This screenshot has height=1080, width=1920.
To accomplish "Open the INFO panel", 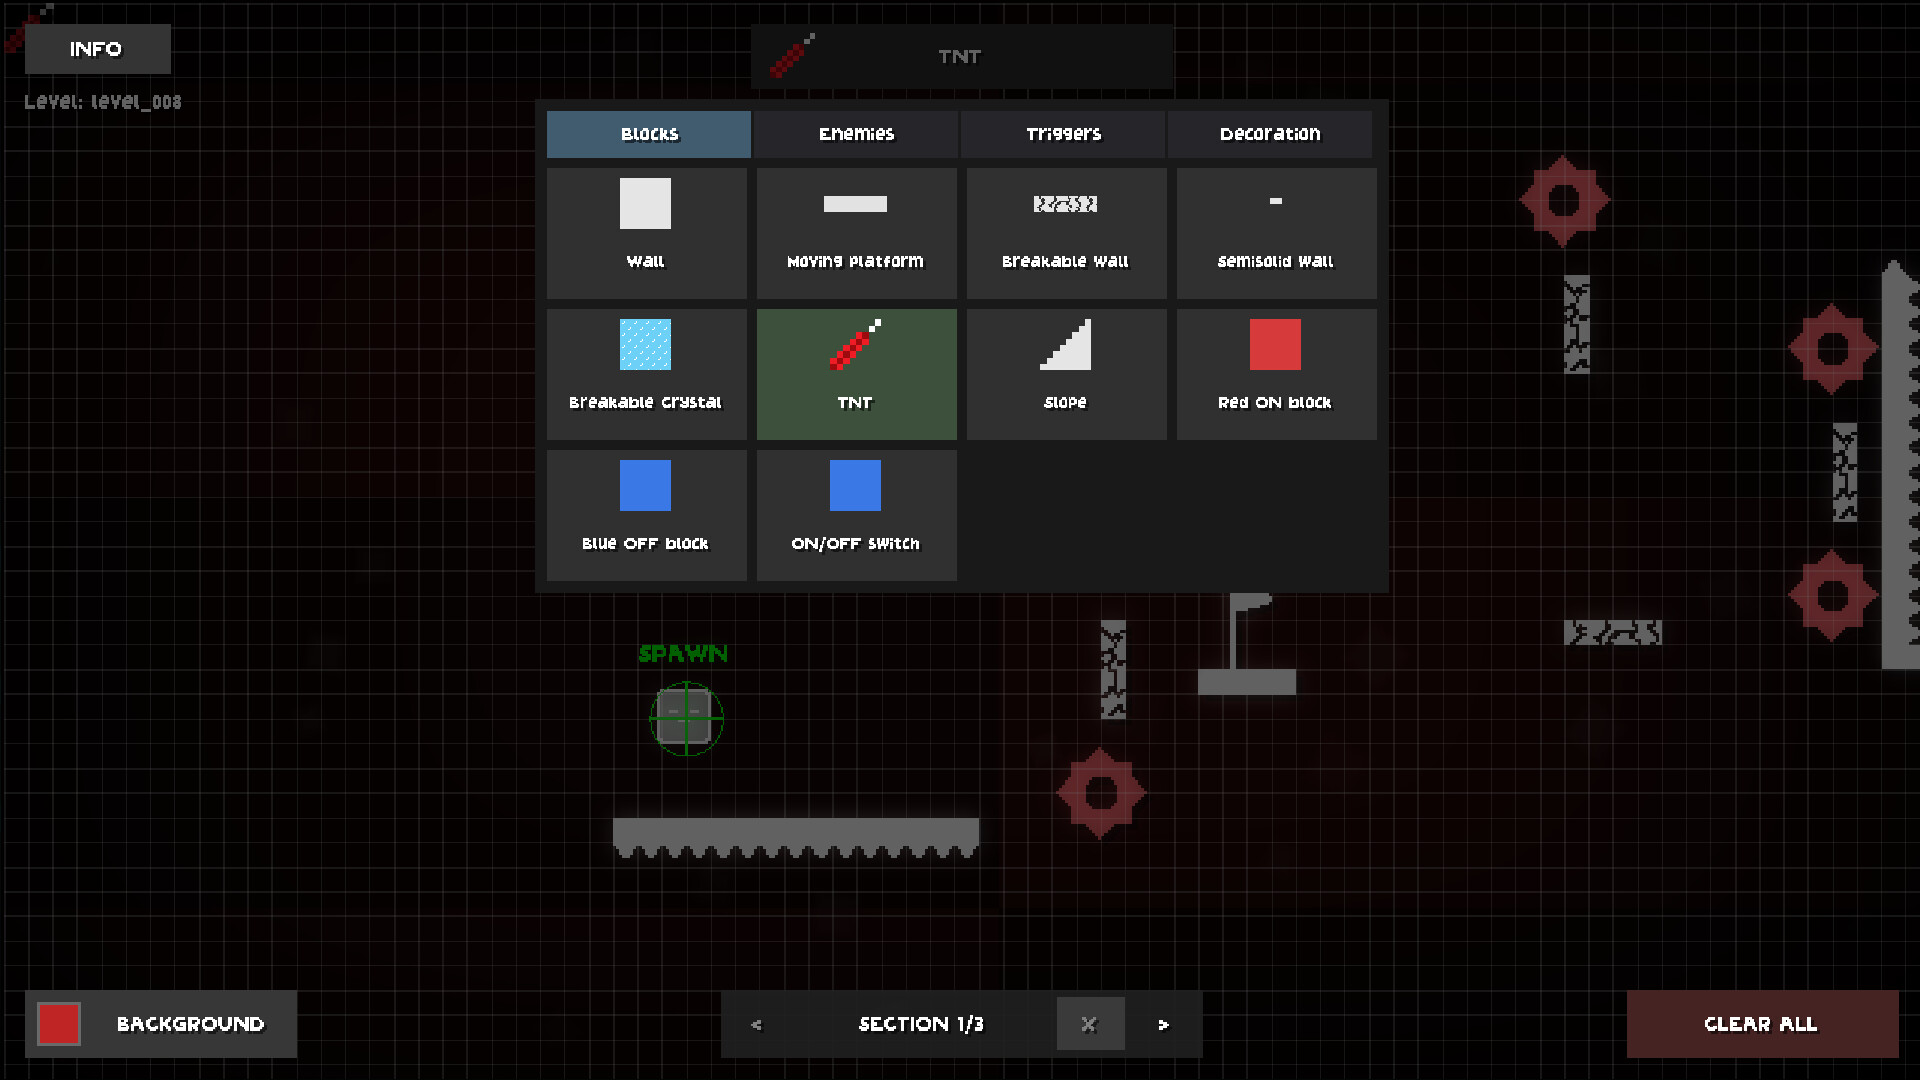I will (97, 49).
